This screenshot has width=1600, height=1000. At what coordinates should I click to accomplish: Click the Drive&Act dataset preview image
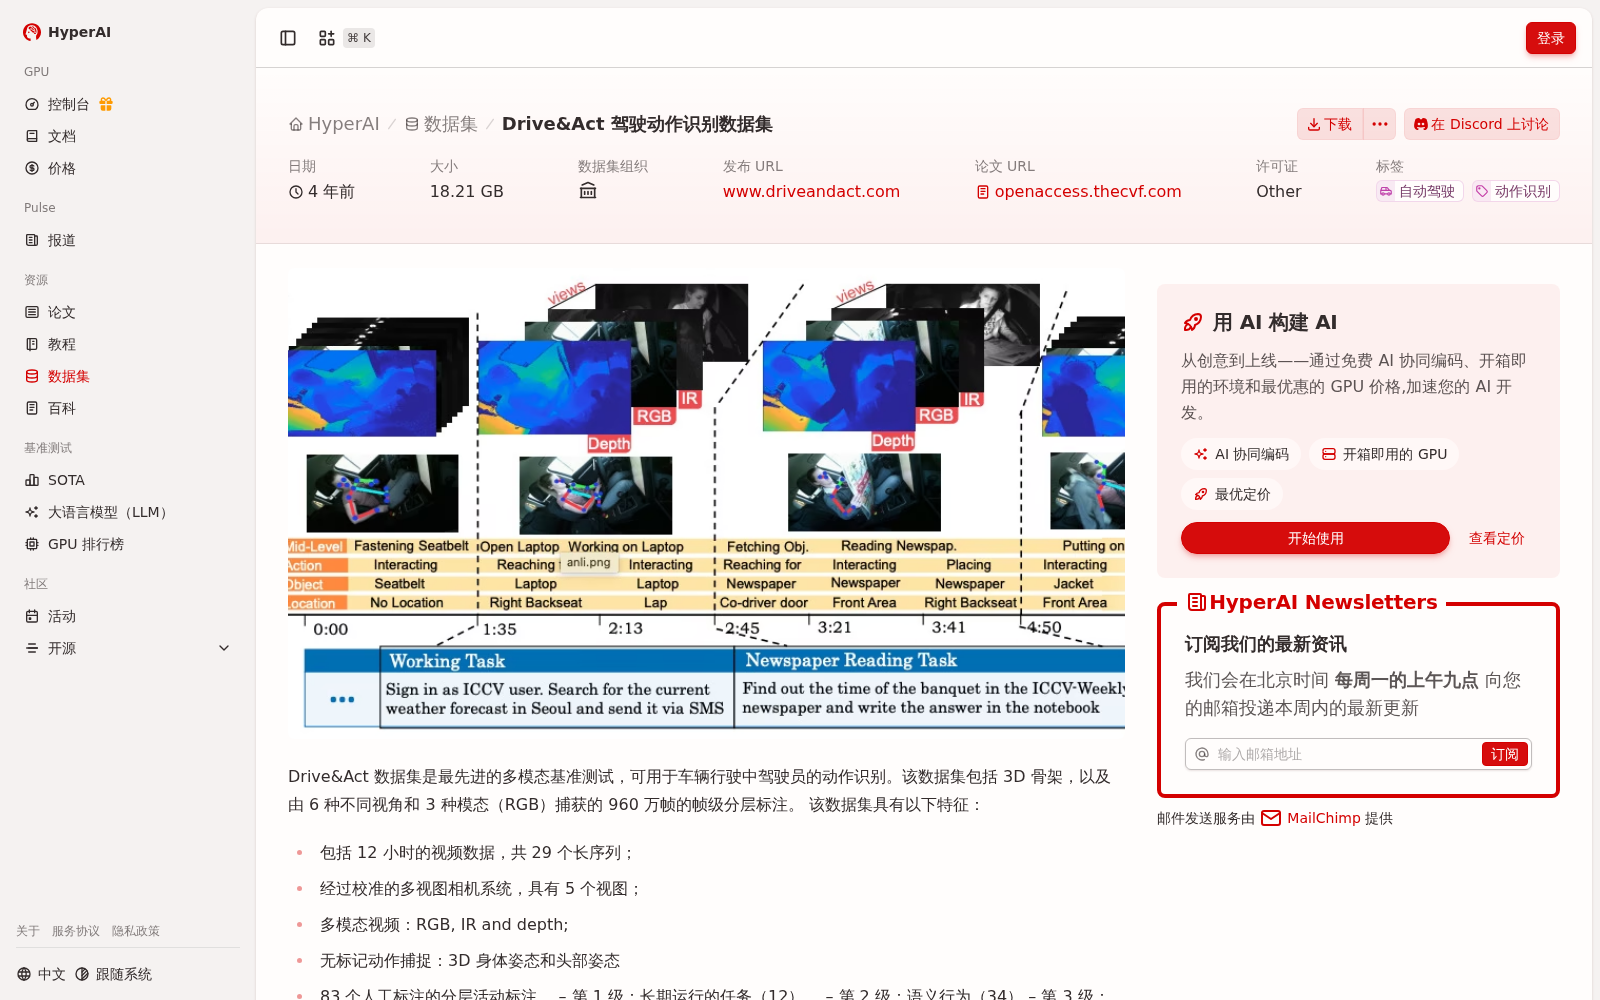click(x=706, y=504)
